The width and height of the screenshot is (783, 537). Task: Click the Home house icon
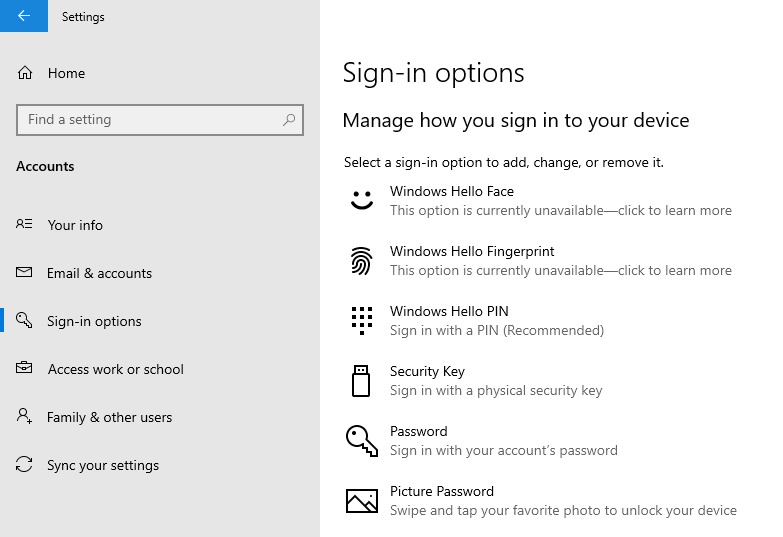(x=25, y=73)
